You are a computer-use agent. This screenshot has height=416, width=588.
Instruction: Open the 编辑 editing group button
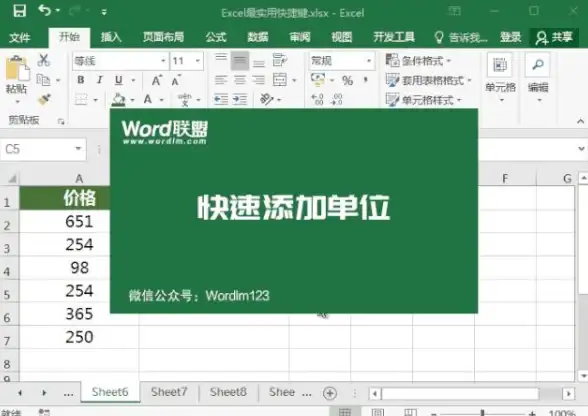coord(538,78)
